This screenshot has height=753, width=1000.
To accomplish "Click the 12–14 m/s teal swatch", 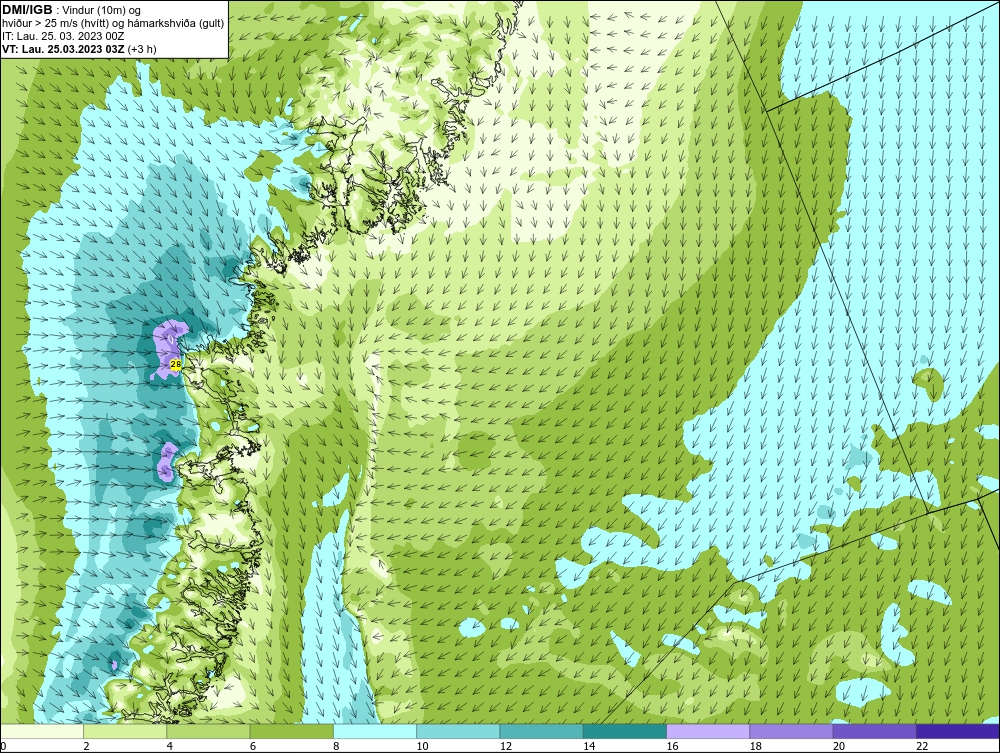I will tap(541, 731).
